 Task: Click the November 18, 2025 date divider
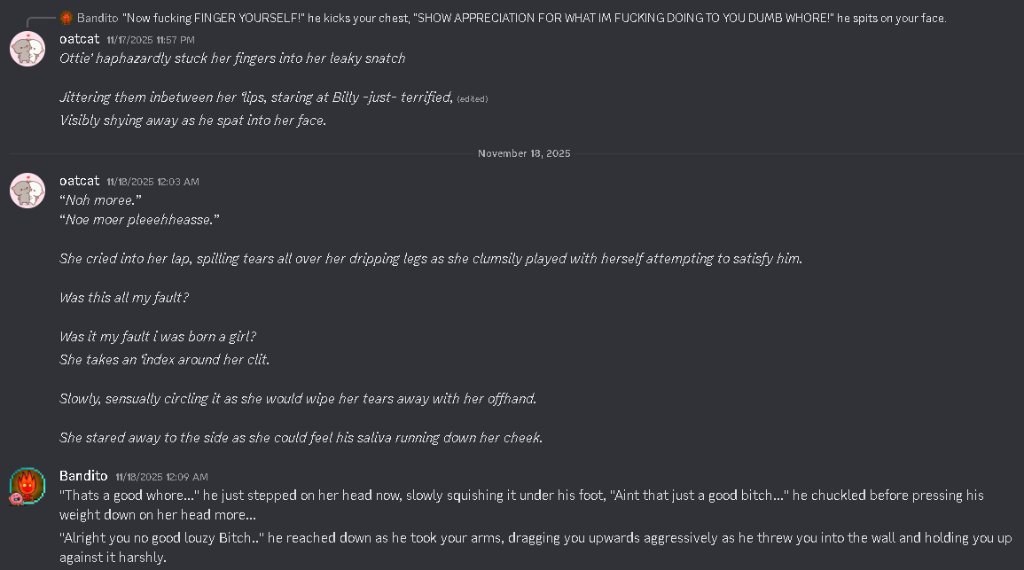point(524,153)
